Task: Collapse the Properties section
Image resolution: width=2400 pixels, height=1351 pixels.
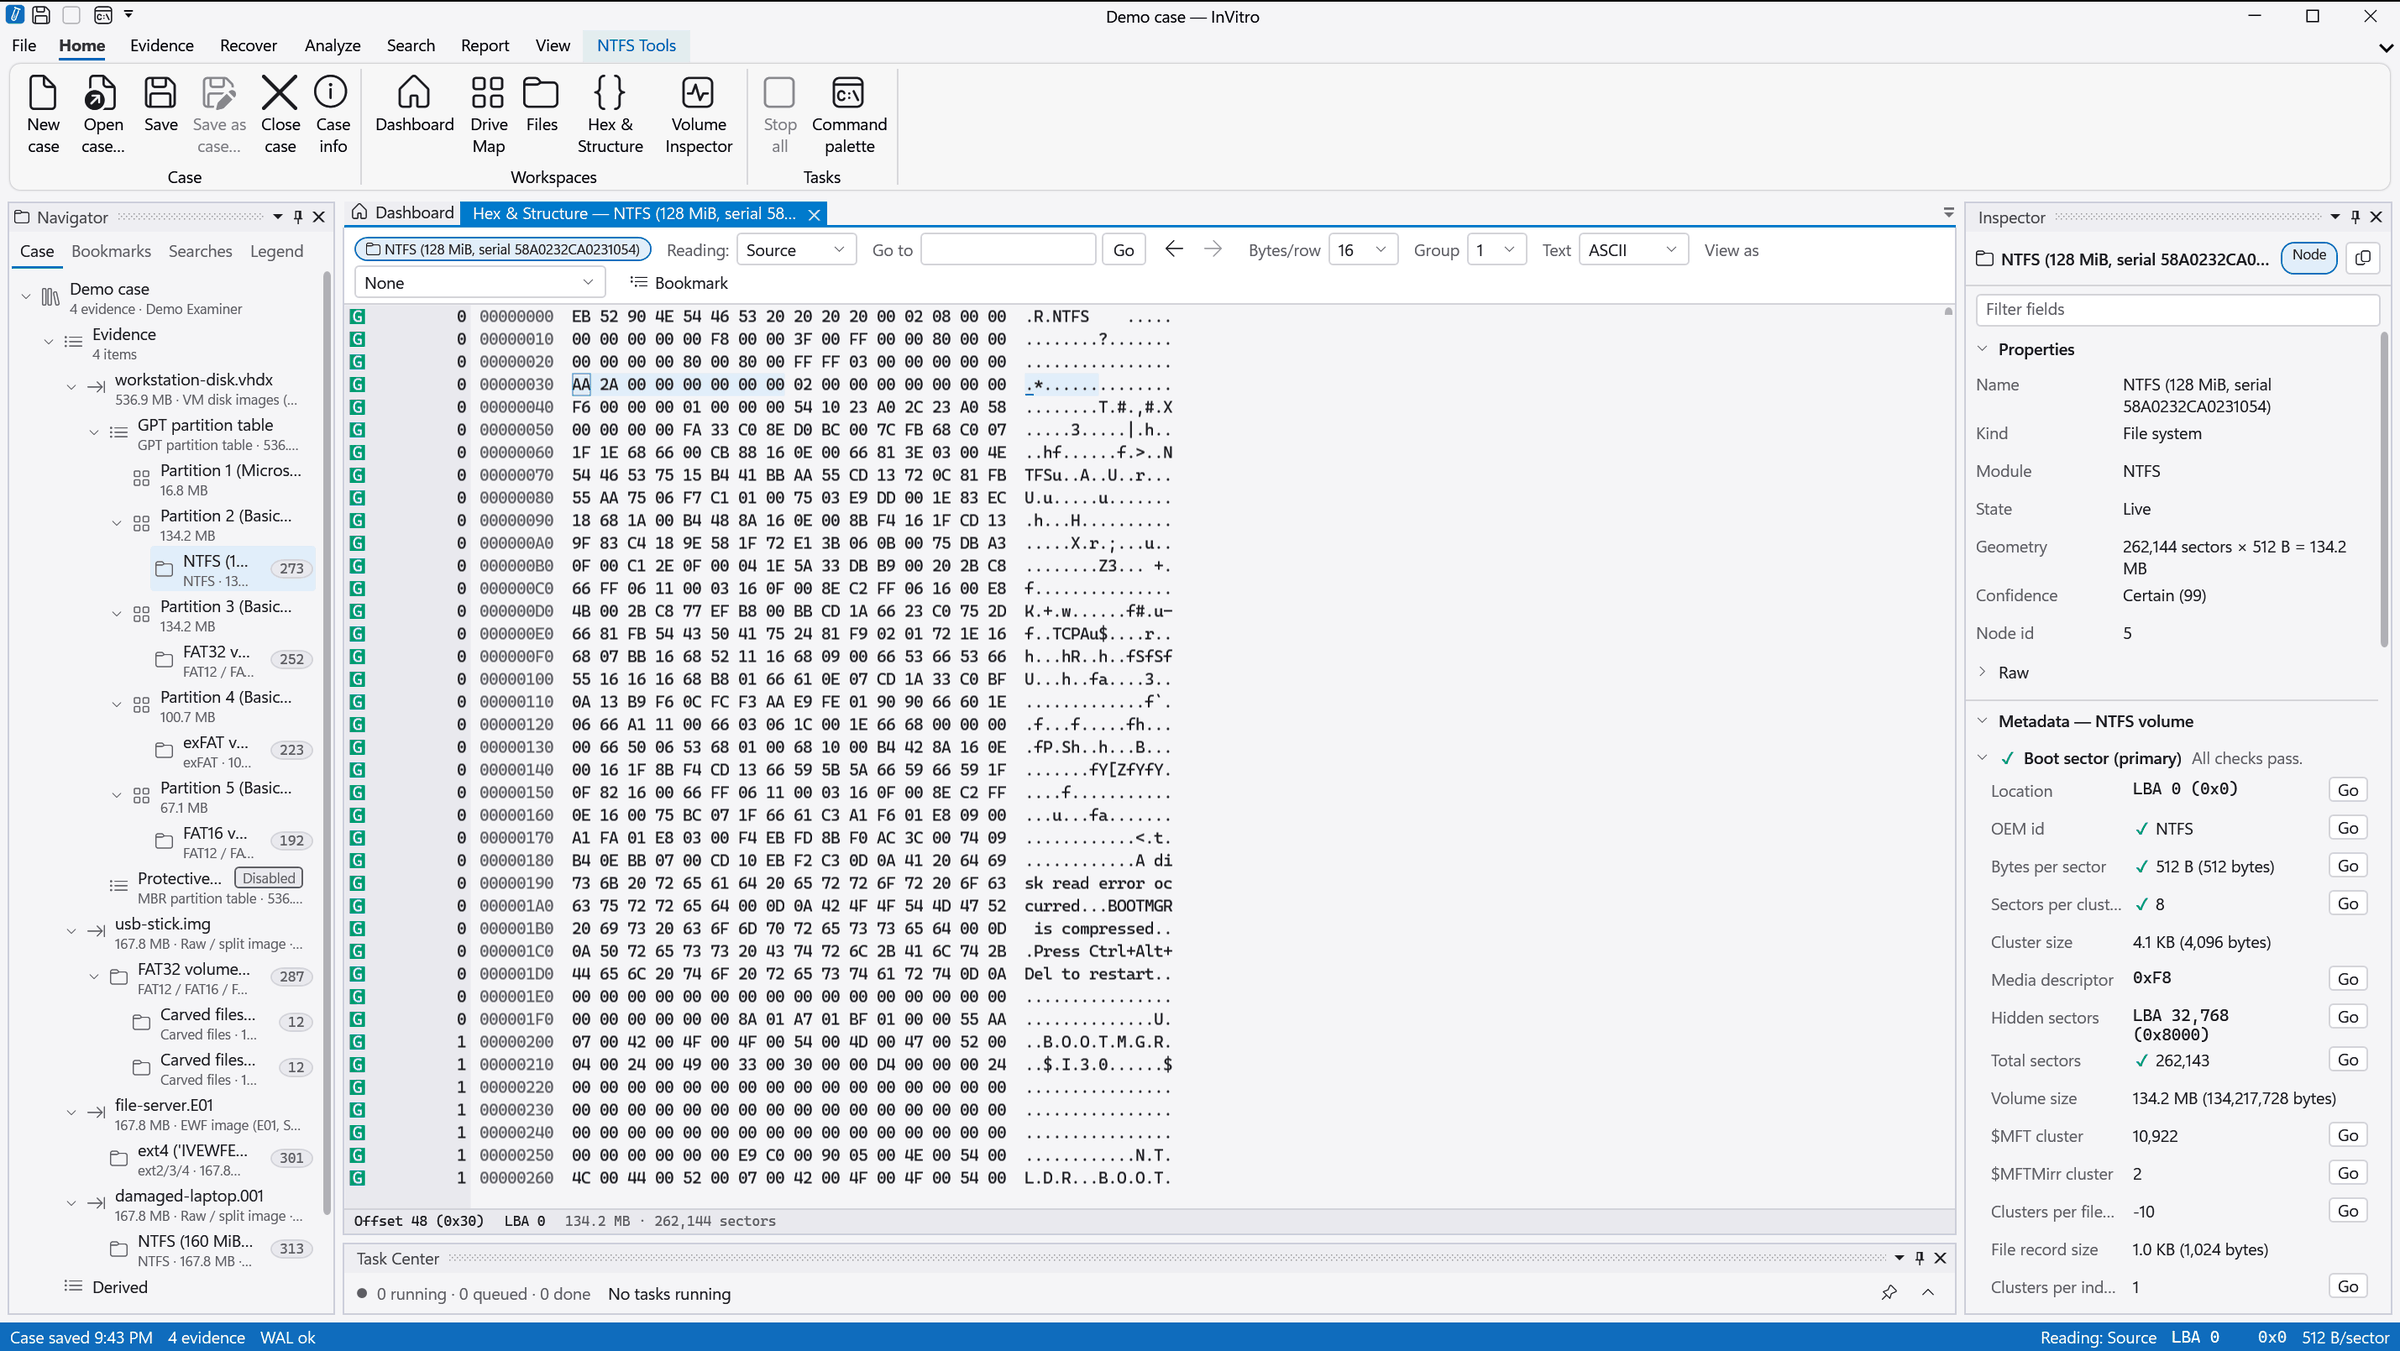Action: 1982,349
